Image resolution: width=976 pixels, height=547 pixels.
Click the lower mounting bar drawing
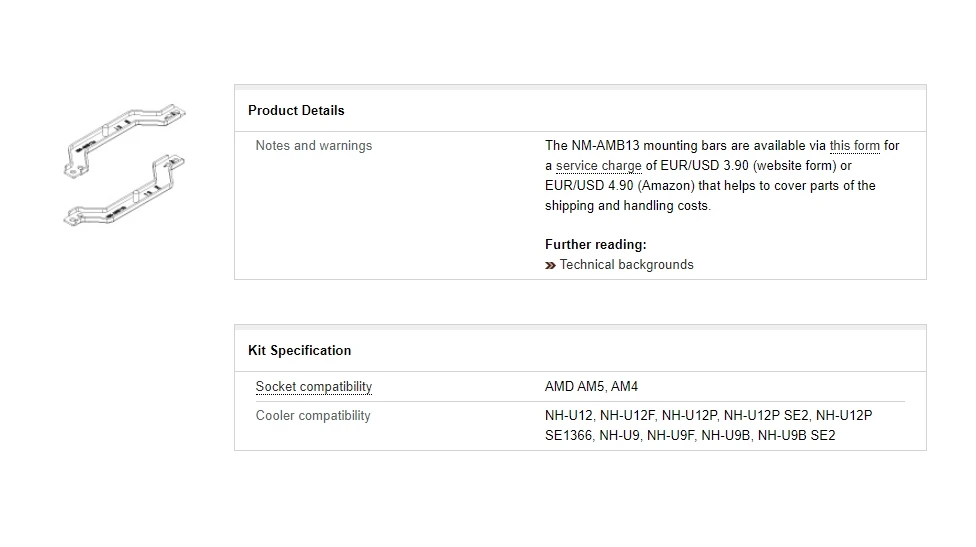(x=124, y=190)
